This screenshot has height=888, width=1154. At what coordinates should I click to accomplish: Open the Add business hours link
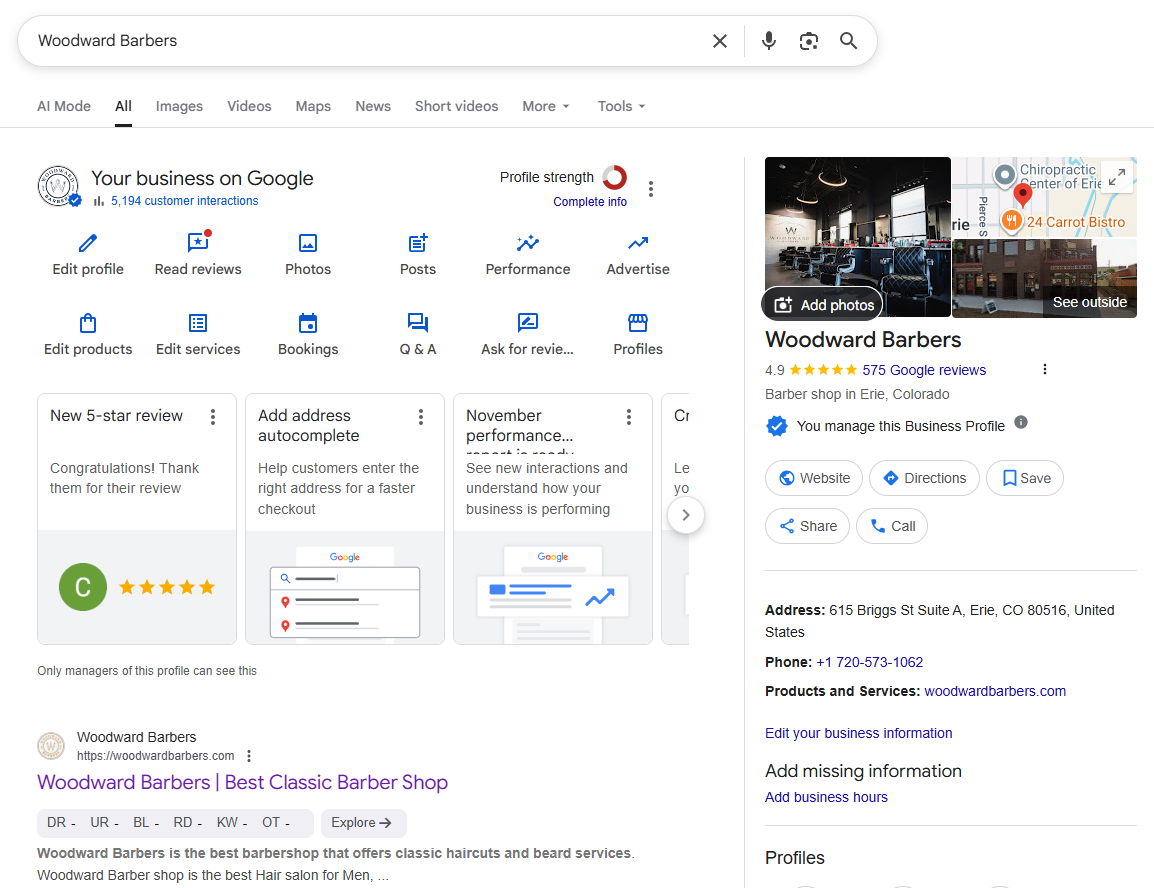826,797
